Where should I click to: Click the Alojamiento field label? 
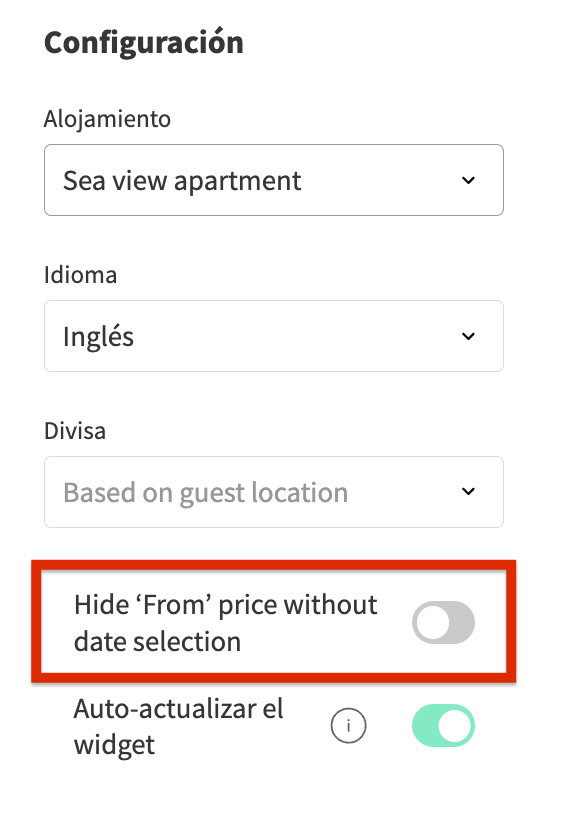(x=107, y=120)
